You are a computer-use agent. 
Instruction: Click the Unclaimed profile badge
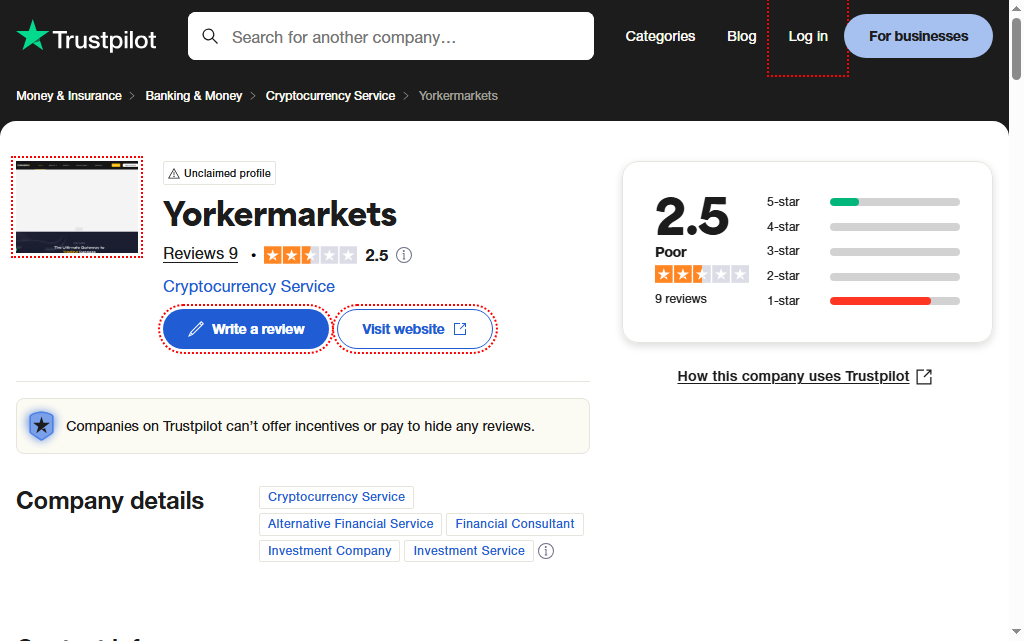(219, 174)
